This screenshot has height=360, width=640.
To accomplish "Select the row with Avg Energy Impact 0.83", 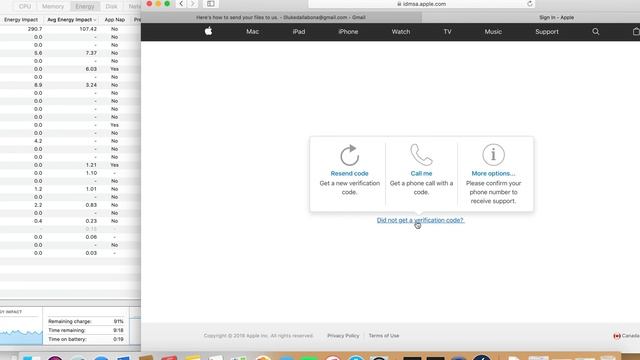I will [x=70, y=205].
